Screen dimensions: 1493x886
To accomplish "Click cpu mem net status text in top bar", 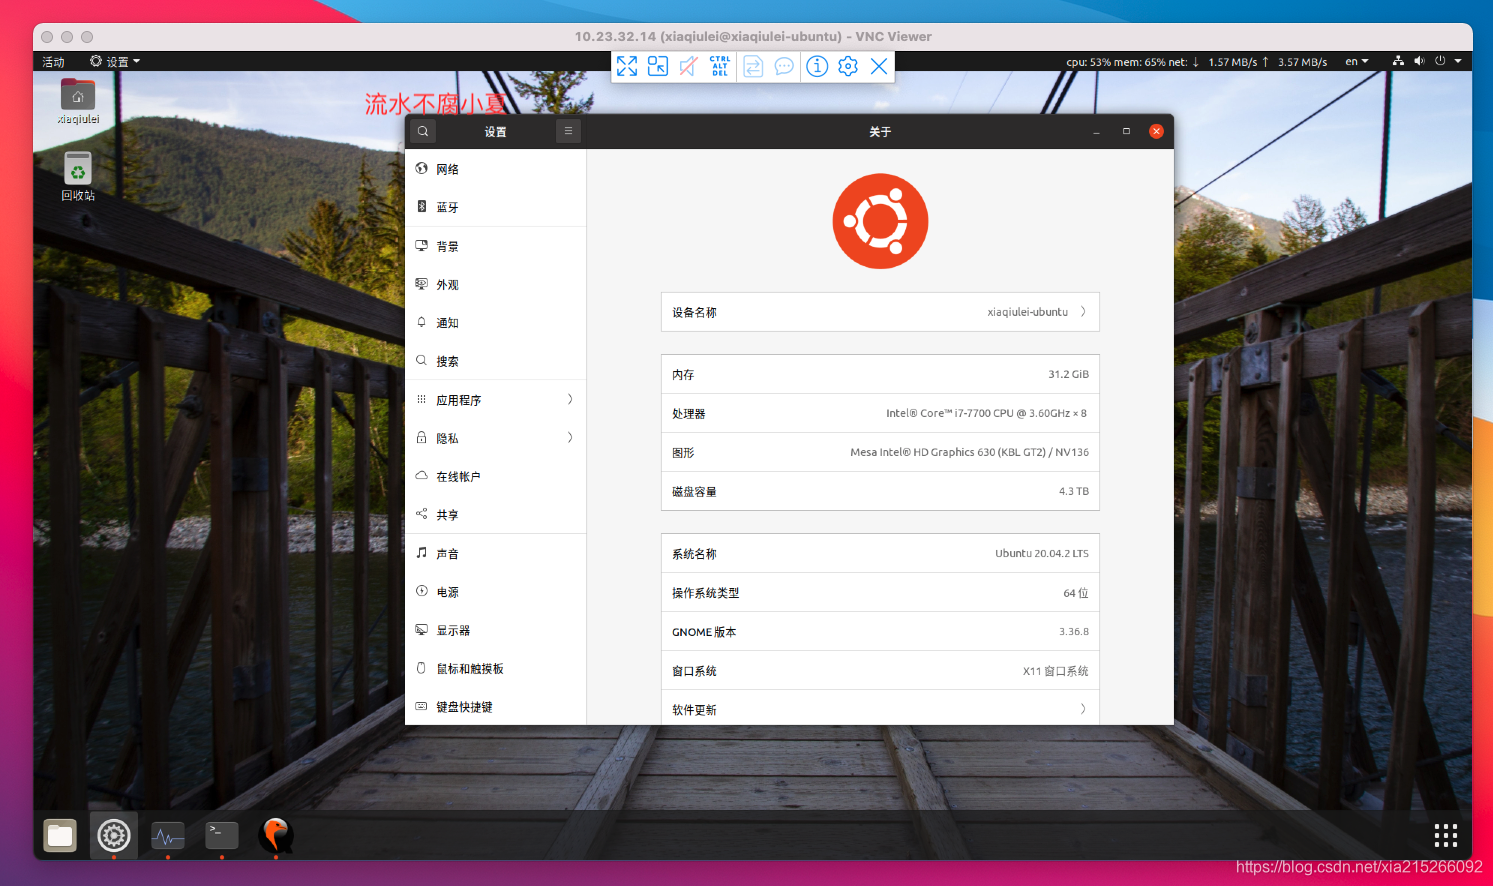I will point(1196,61).
